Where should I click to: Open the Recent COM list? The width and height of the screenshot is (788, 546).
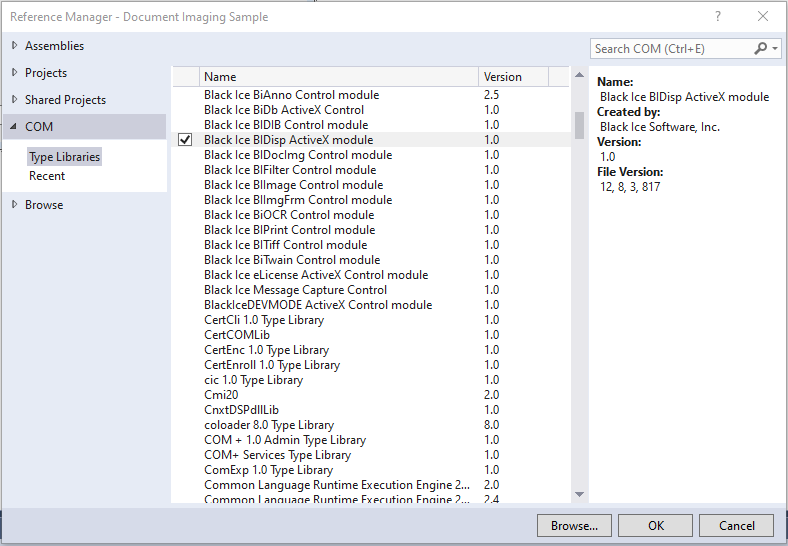coord(47,176)
